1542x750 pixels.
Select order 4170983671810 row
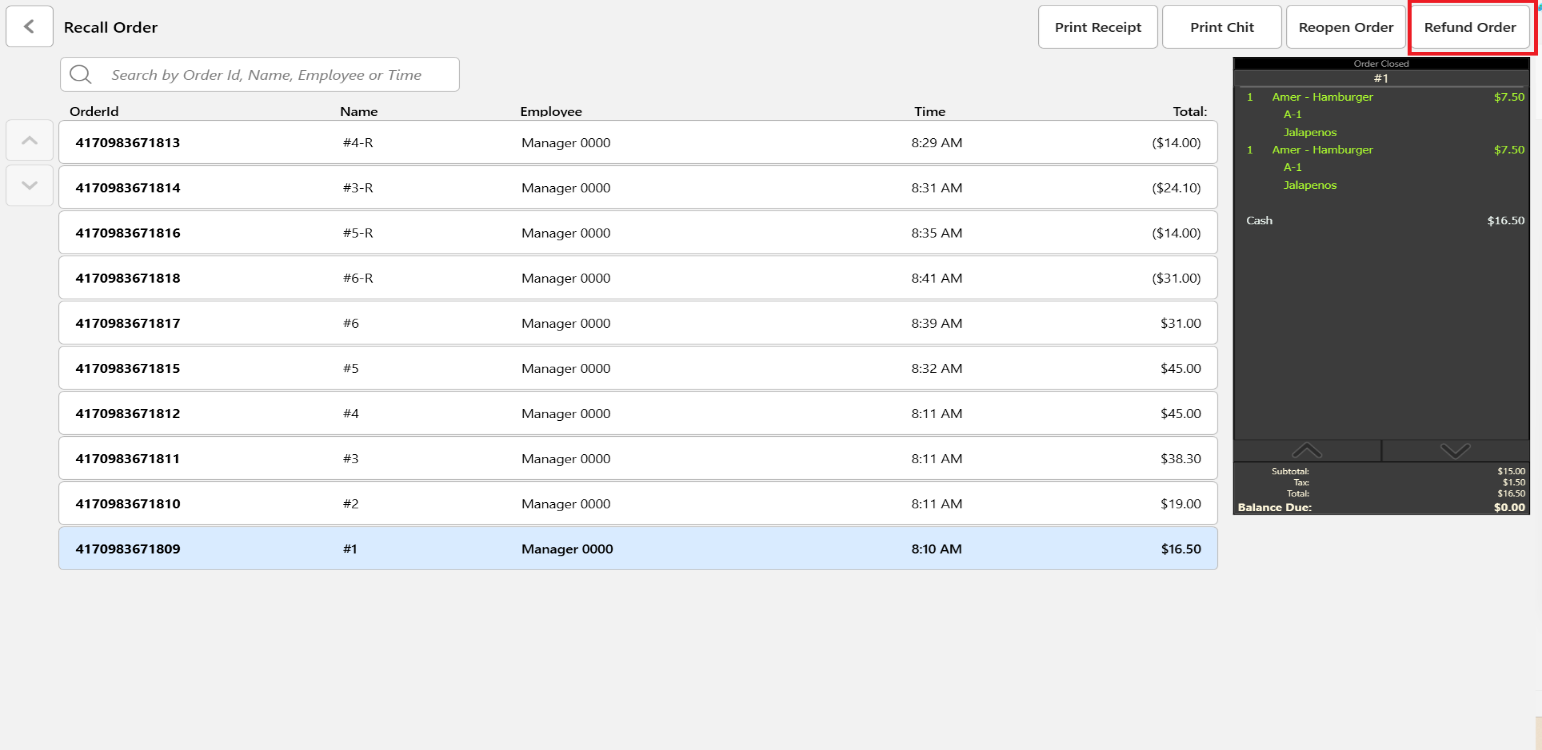point(638,503)
